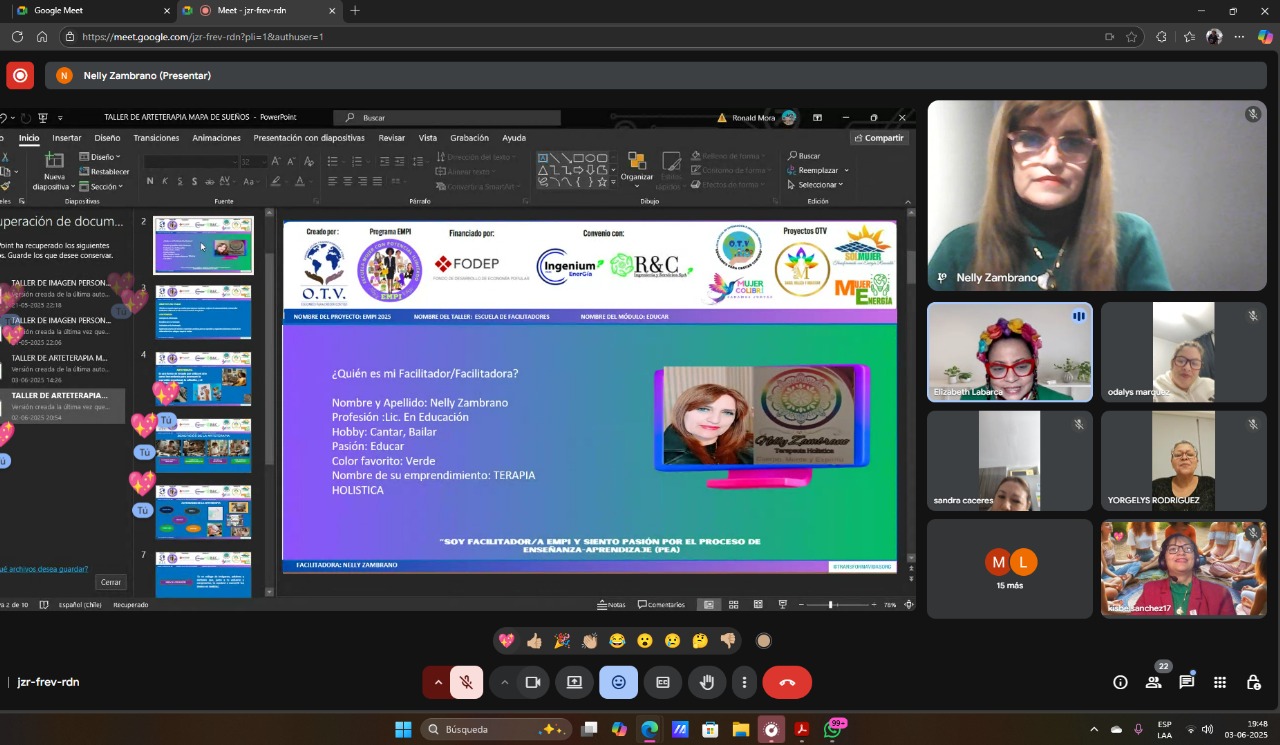Open host controls lock icon

click(1253, 682)
